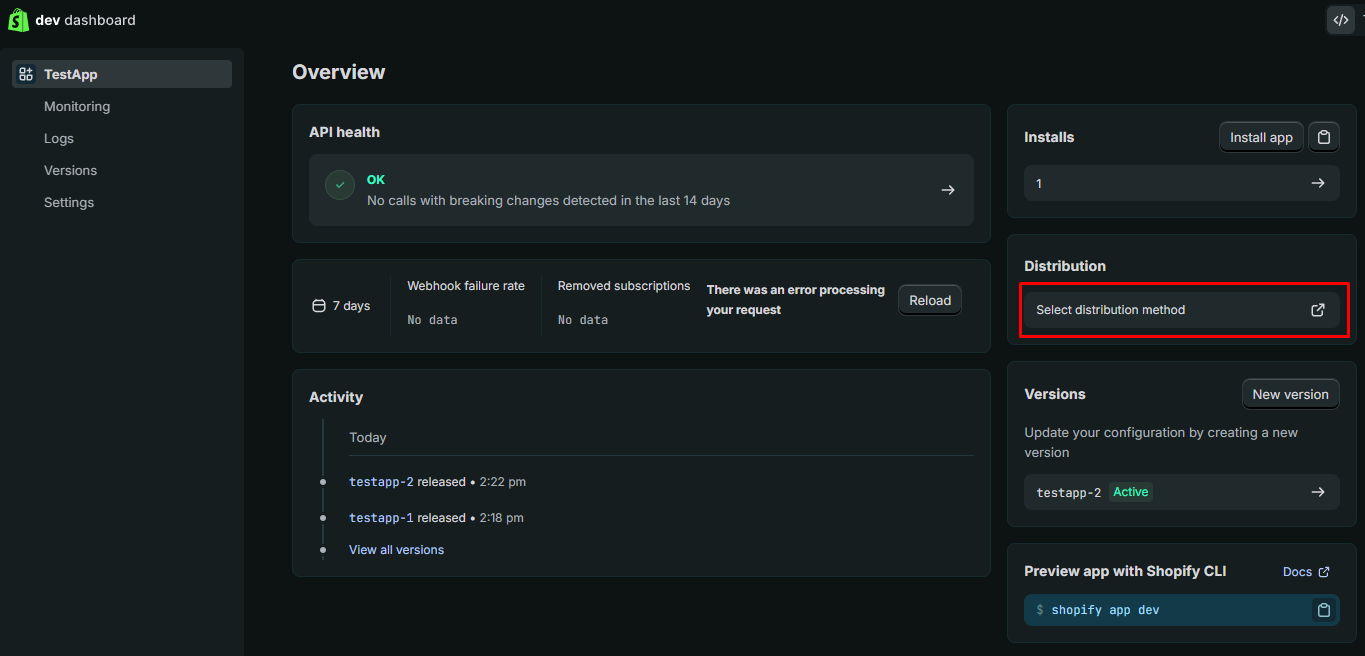The width and height of the screenshot is (1365, 656).
Task: Open Installs count arrow
Action: [1318, 183]
